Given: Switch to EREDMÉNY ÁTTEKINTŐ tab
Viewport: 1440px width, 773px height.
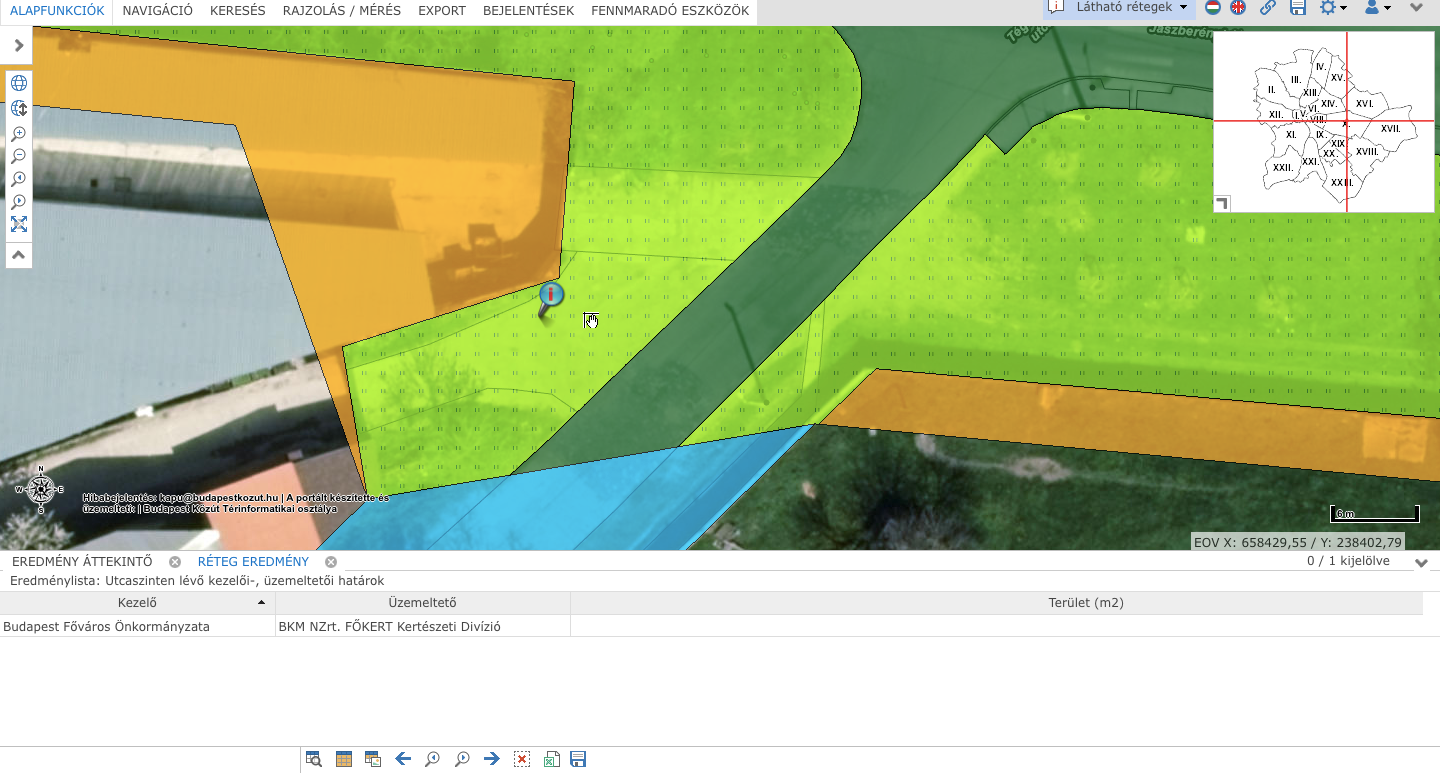Looking at the screenshot, I should pyautogui.click(x=82, y=562).
